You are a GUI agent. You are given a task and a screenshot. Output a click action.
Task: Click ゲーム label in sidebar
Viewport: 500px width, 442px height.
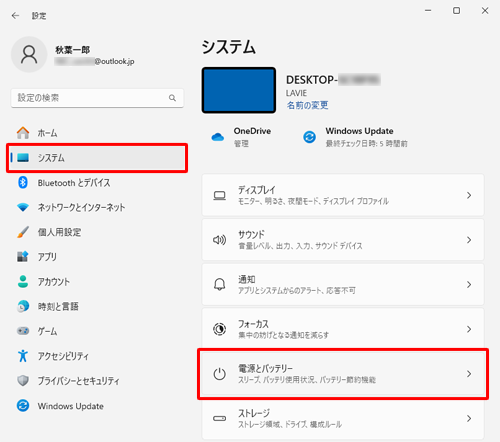pos(47,331)
